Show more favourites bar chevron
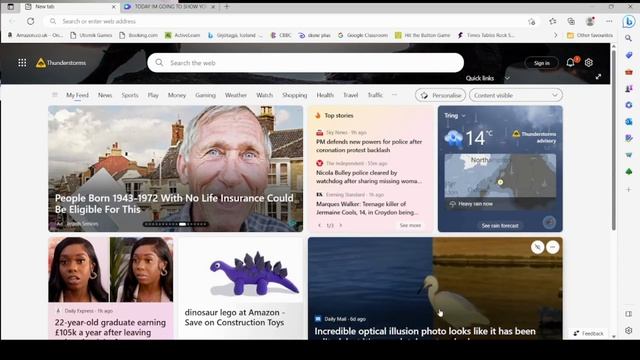Screen dimensions: 640x360 pyautogui.click(x=556, y=36)
